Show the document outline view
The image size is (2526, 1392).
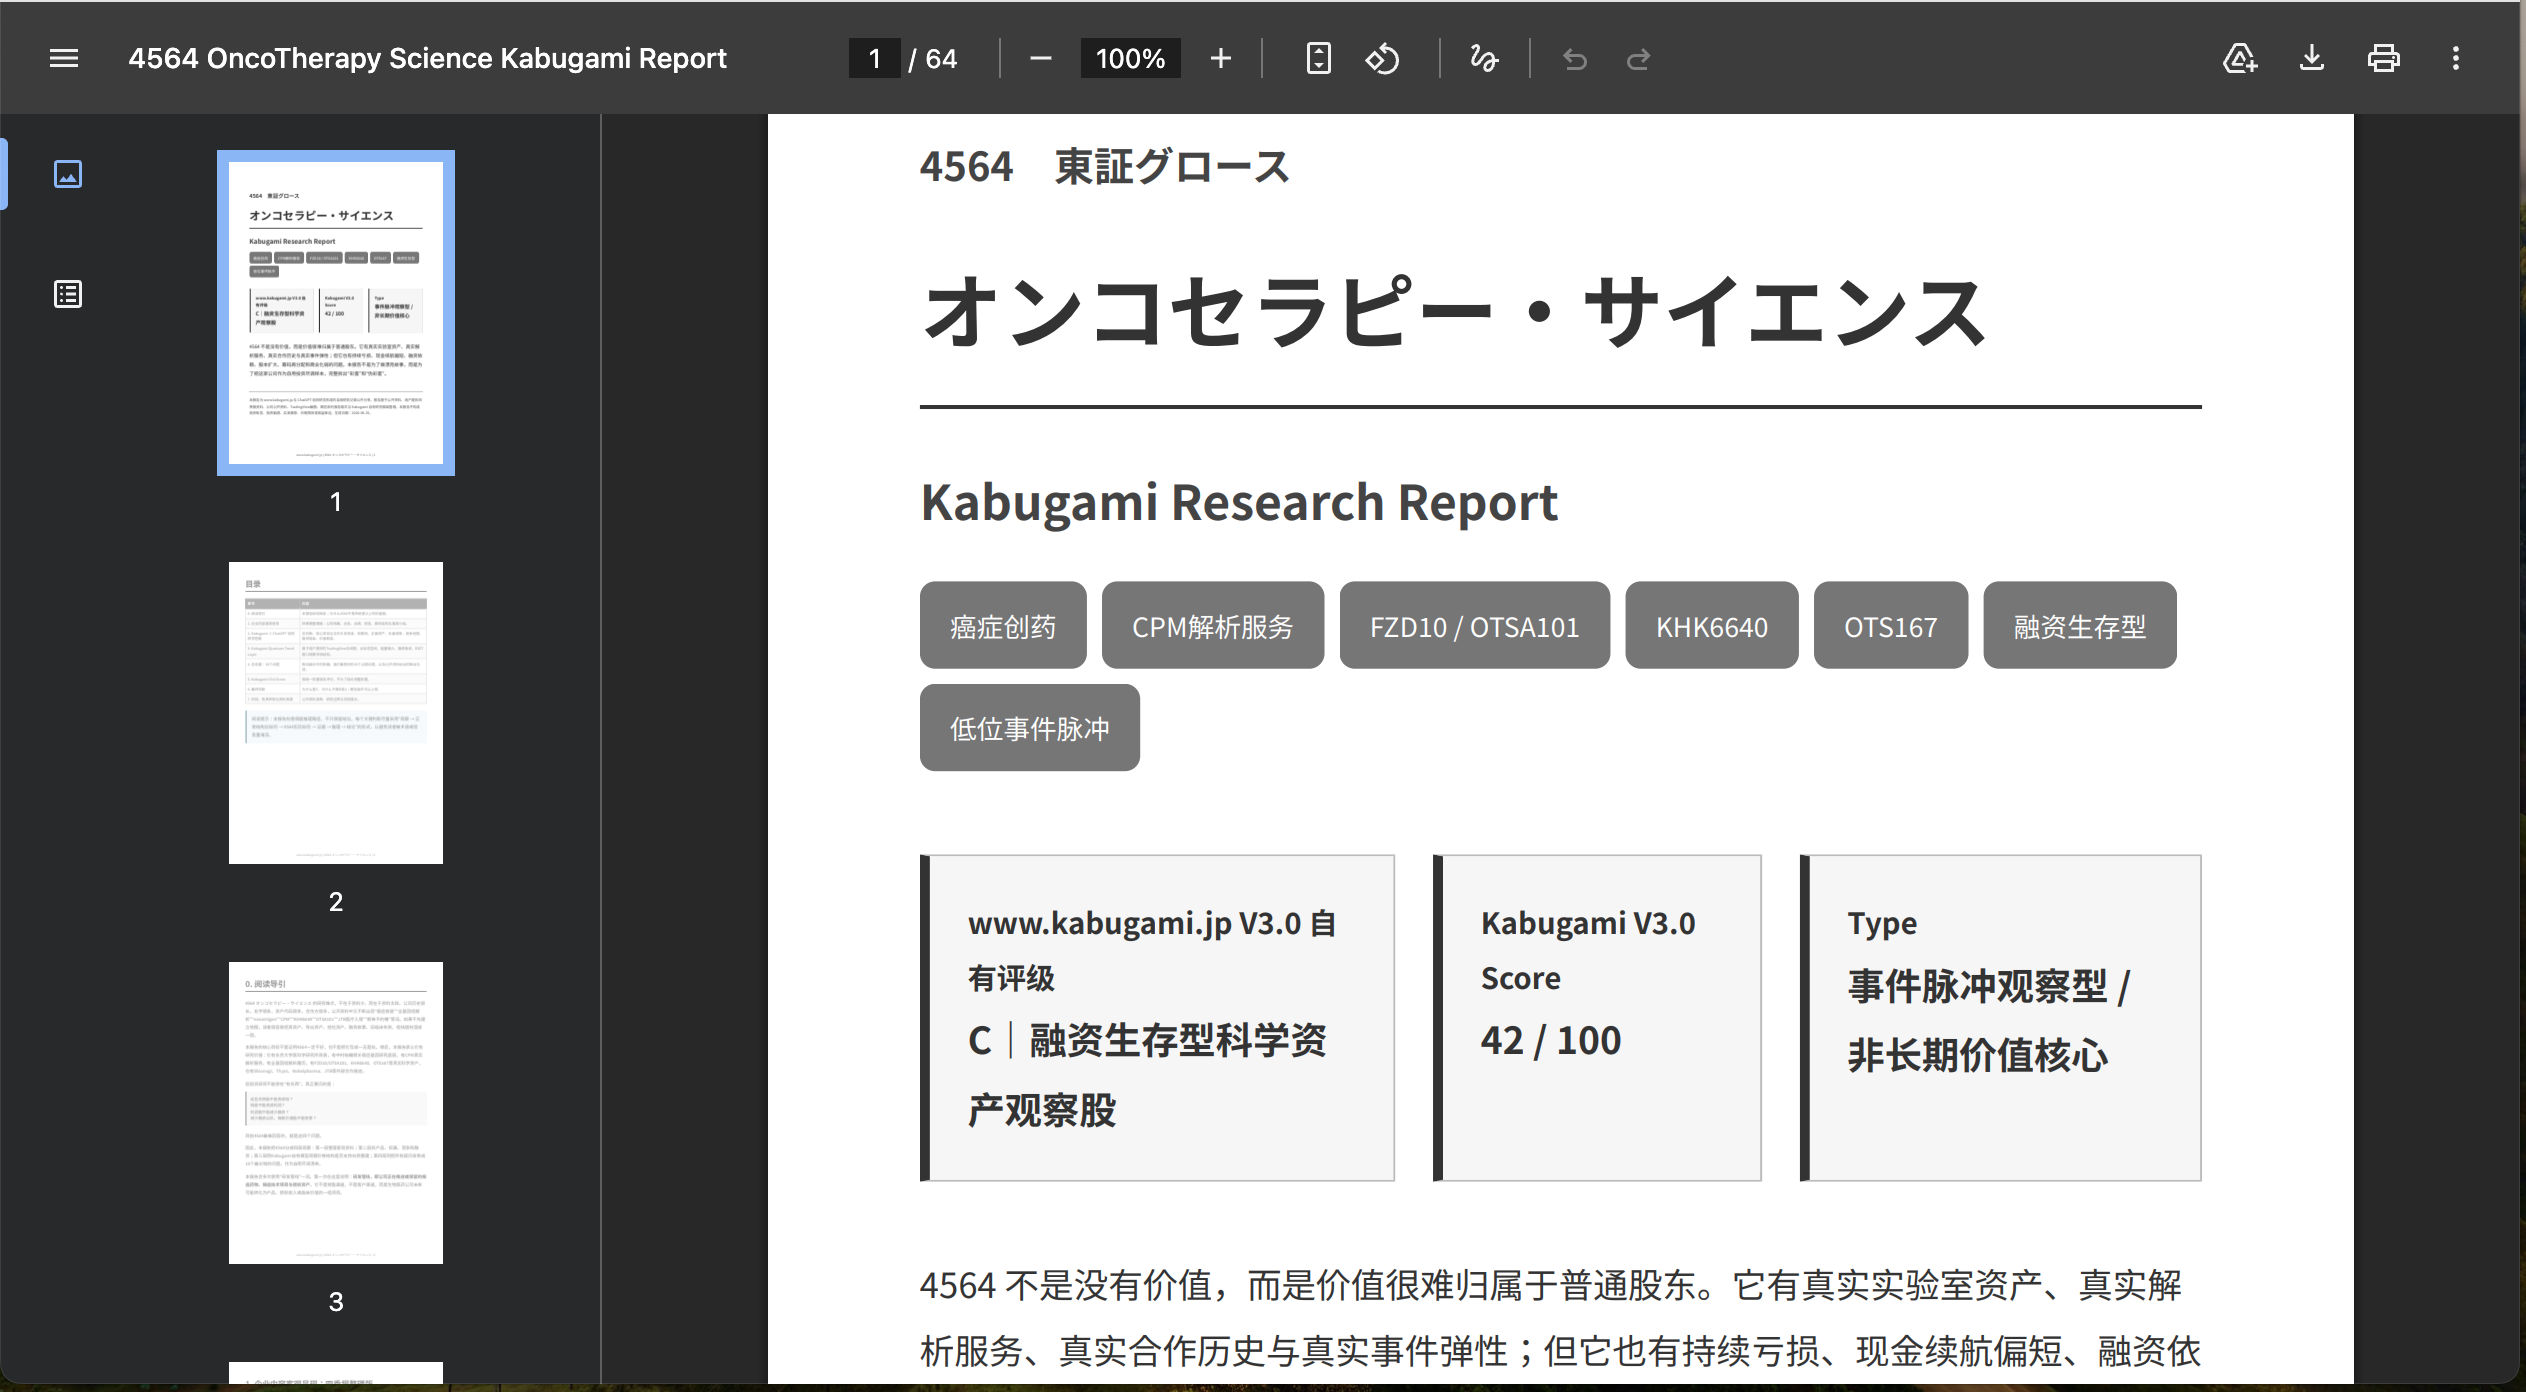point(68,294)
